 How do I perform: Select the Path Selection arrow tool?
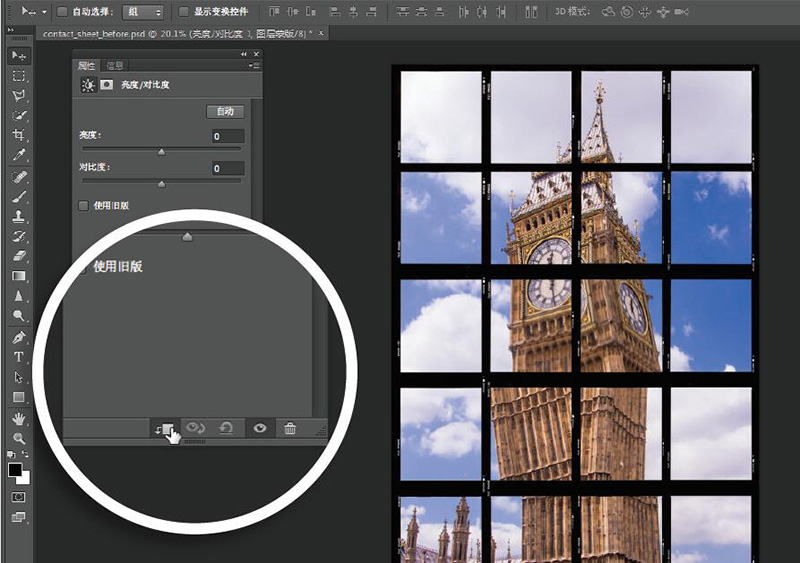19,377
